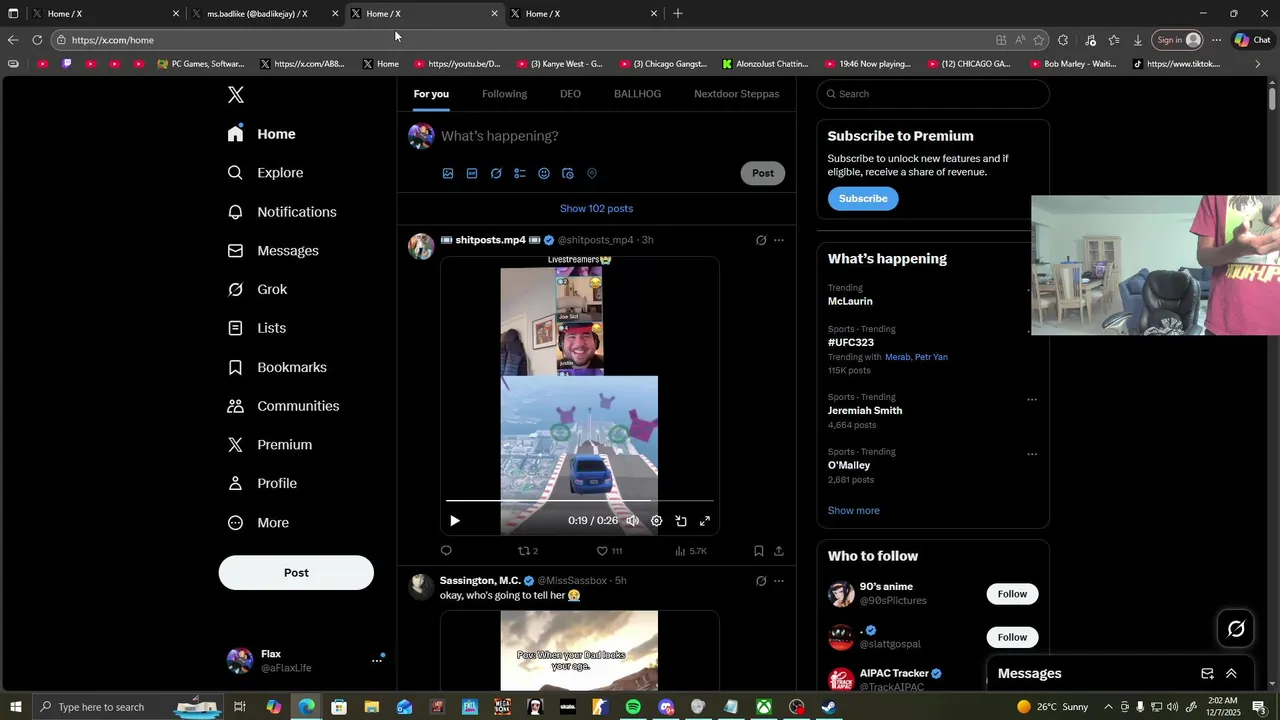Follow the @slattgospal account
The height and width of the screenshot is (720, 1280).
click(x=1012, y=637)
